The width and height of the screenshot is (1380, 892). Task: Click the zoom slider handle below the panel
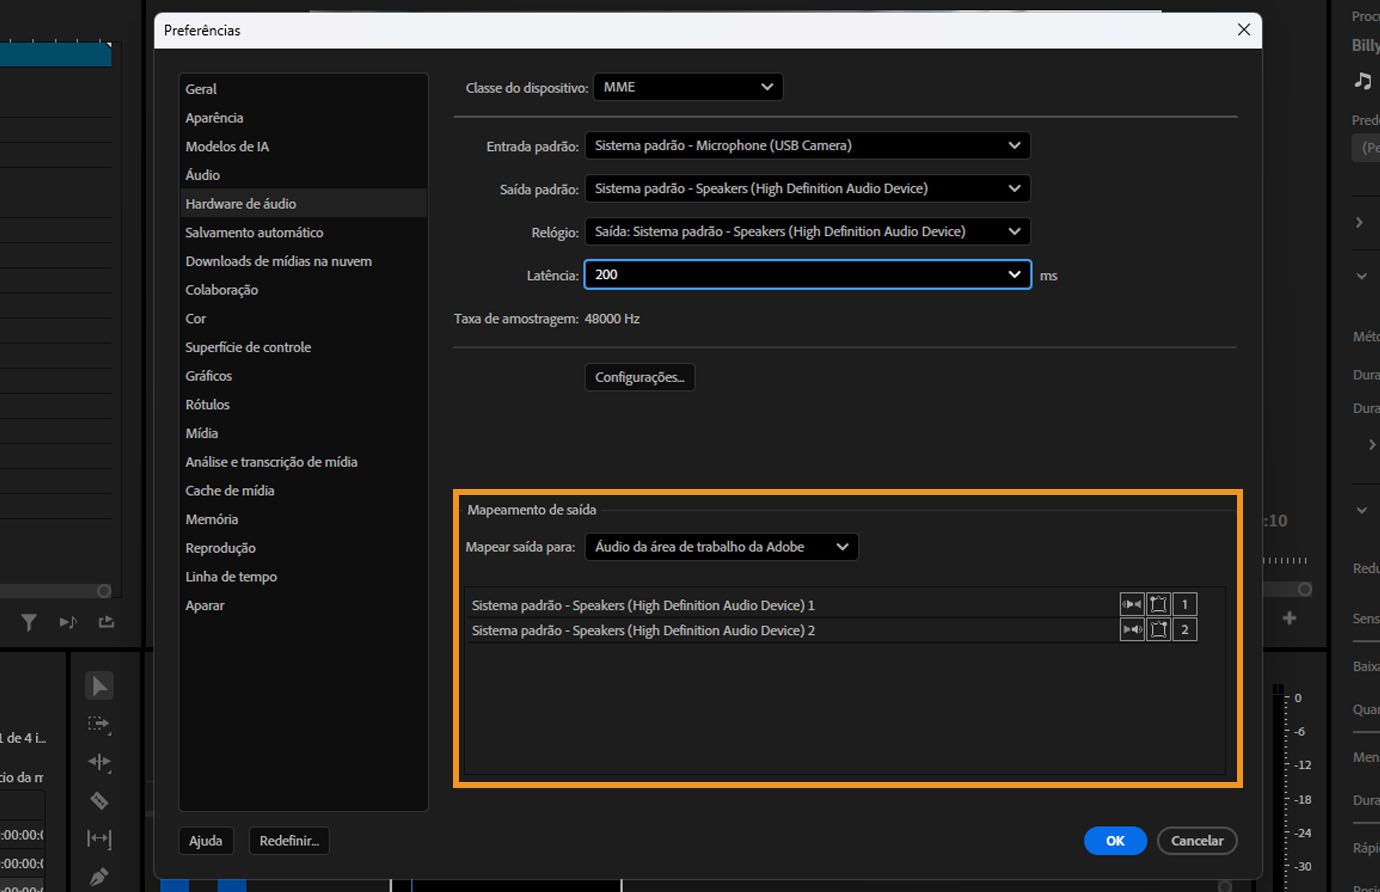coord(104,591)
